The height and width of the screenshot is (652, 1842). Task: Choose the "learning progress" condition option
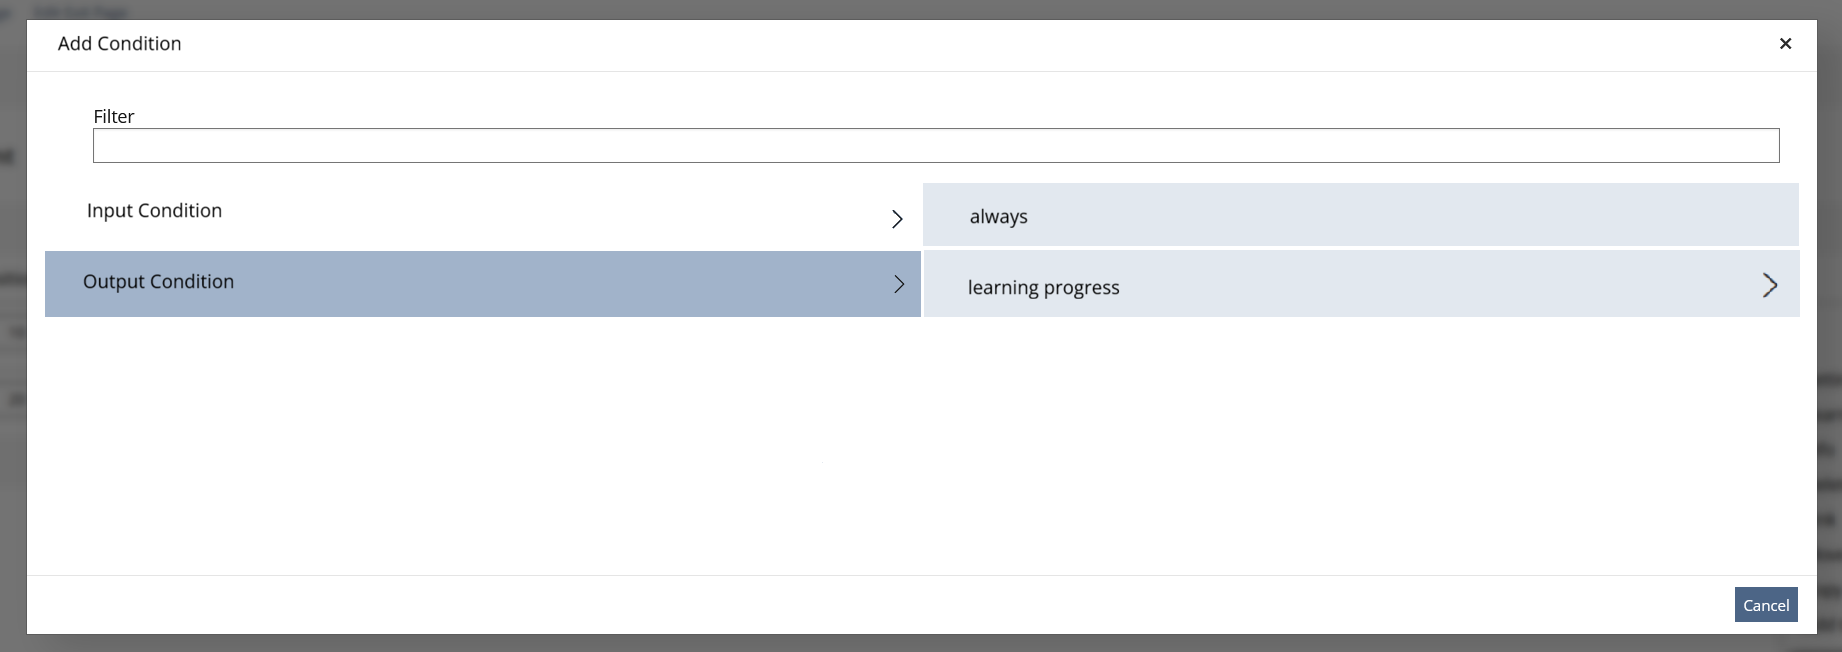(x=1361, y=284)
